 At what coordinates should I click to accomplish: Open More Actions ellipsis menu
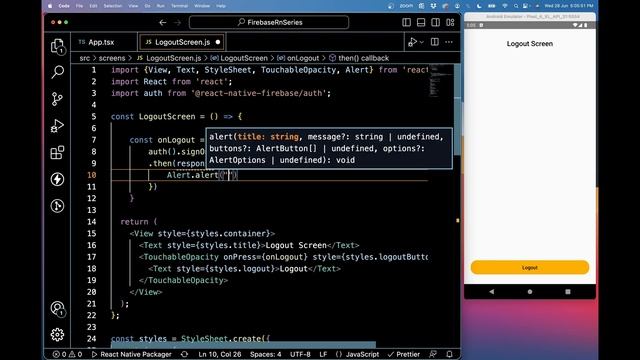pyautogui.click(x=449, y=42)
